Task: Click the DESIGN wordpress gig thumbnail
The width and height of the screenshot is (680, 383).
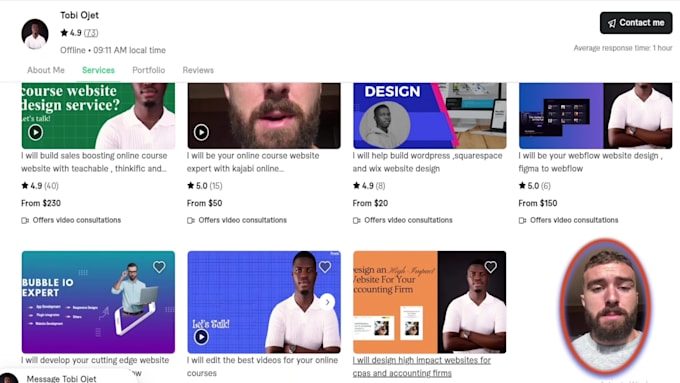Action: click(430, 115)
